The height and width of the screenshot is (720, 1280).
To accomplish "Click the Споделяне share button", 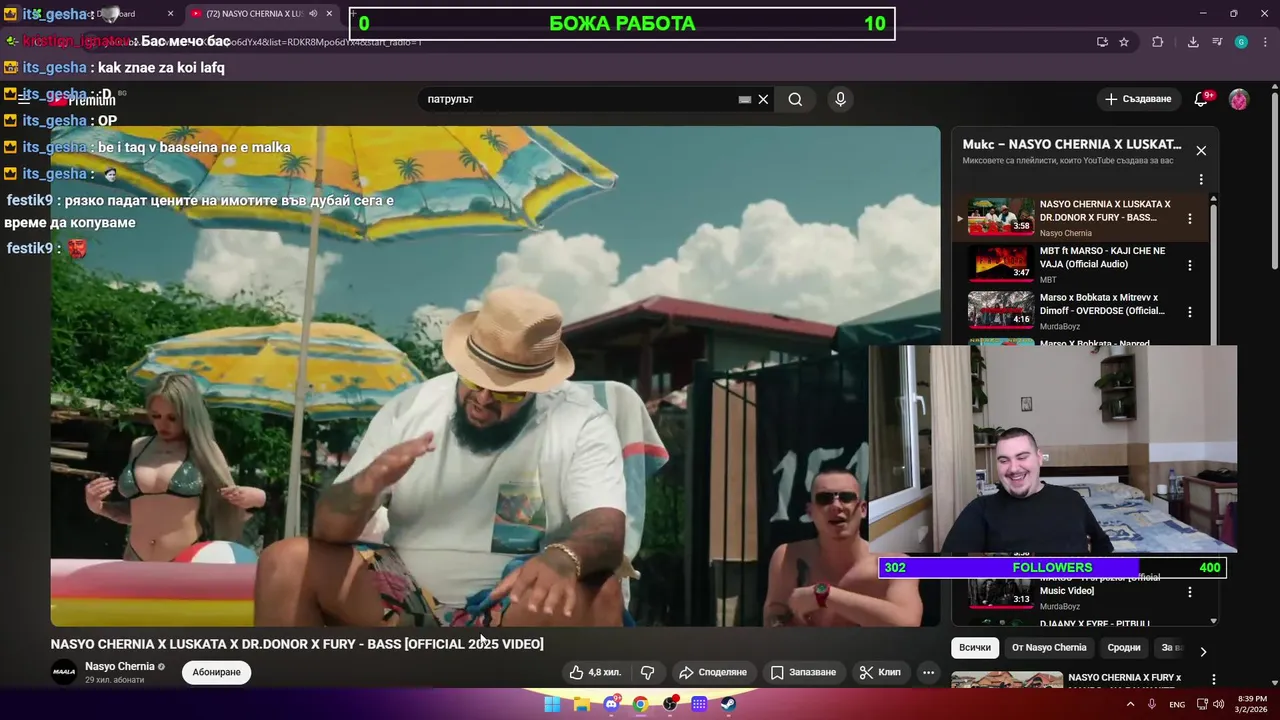I will (713, 672).
